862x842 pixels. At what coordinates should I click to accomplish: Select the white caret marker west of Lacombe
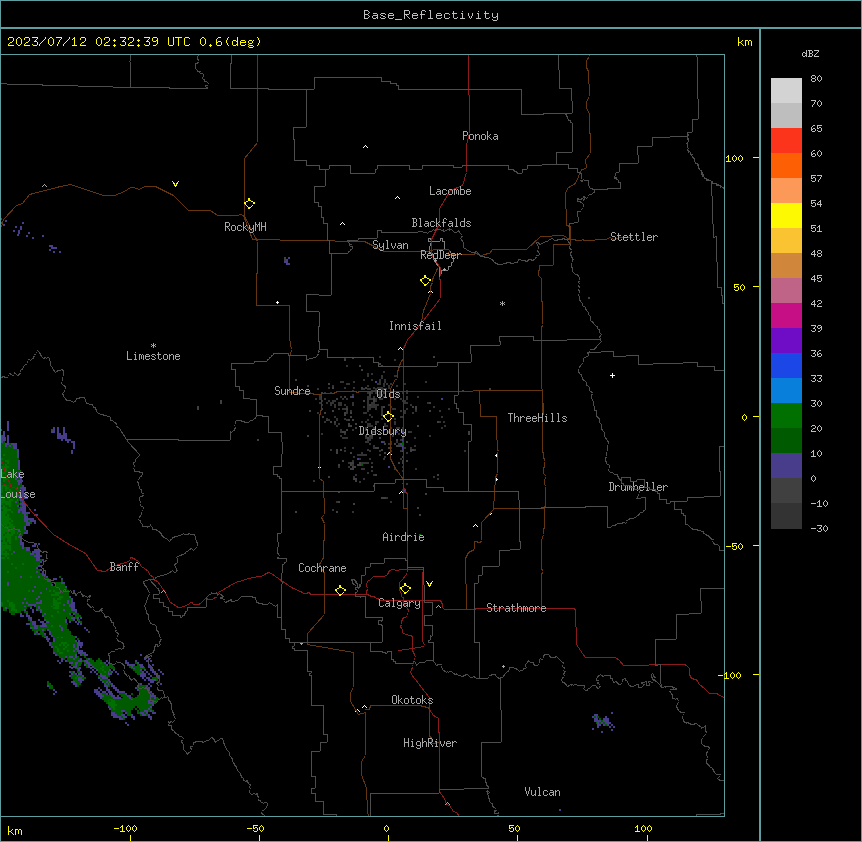point(397,198)
